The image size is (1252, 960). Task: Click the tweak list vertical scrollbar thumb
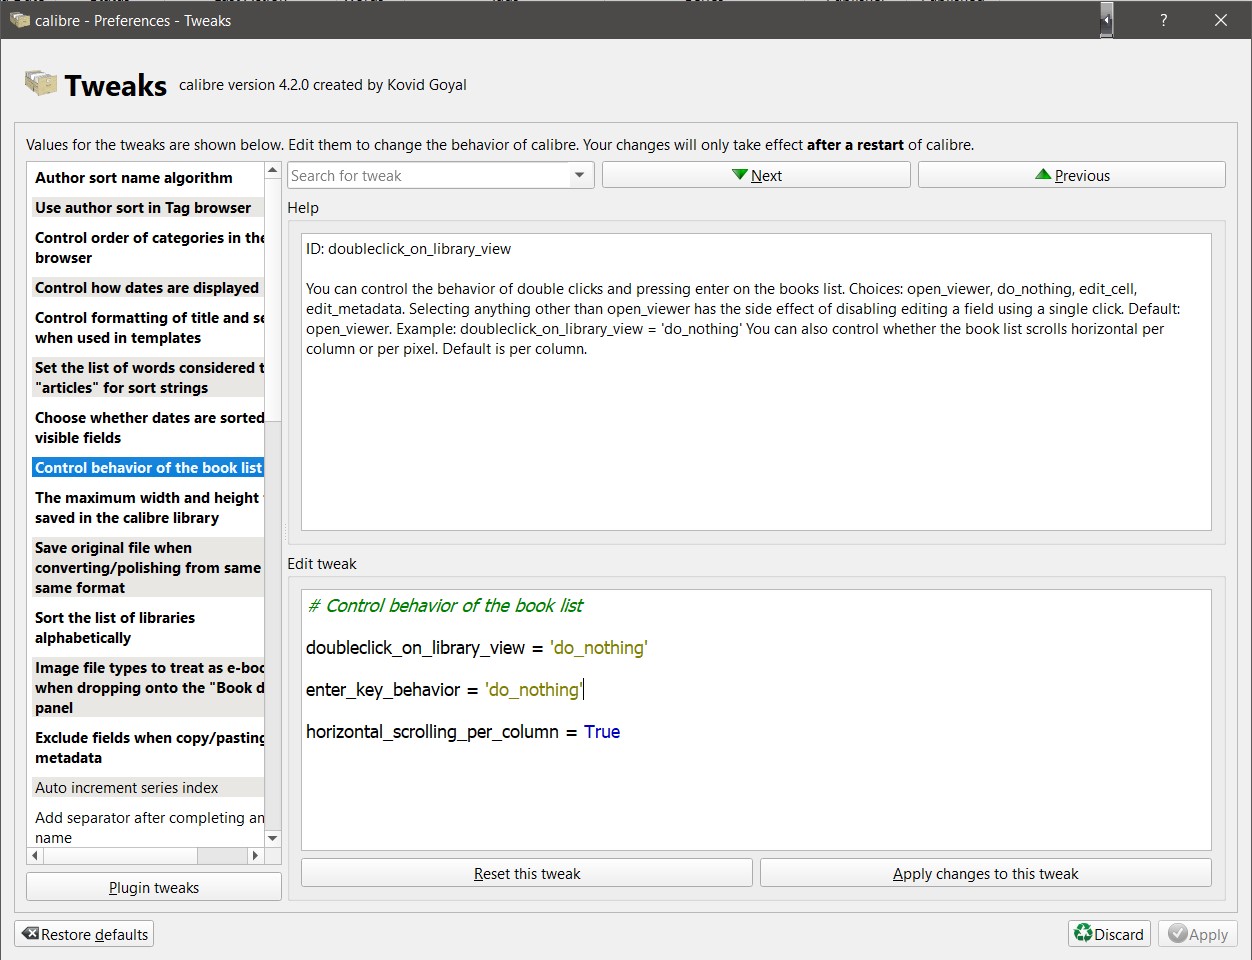coord(273,300)
